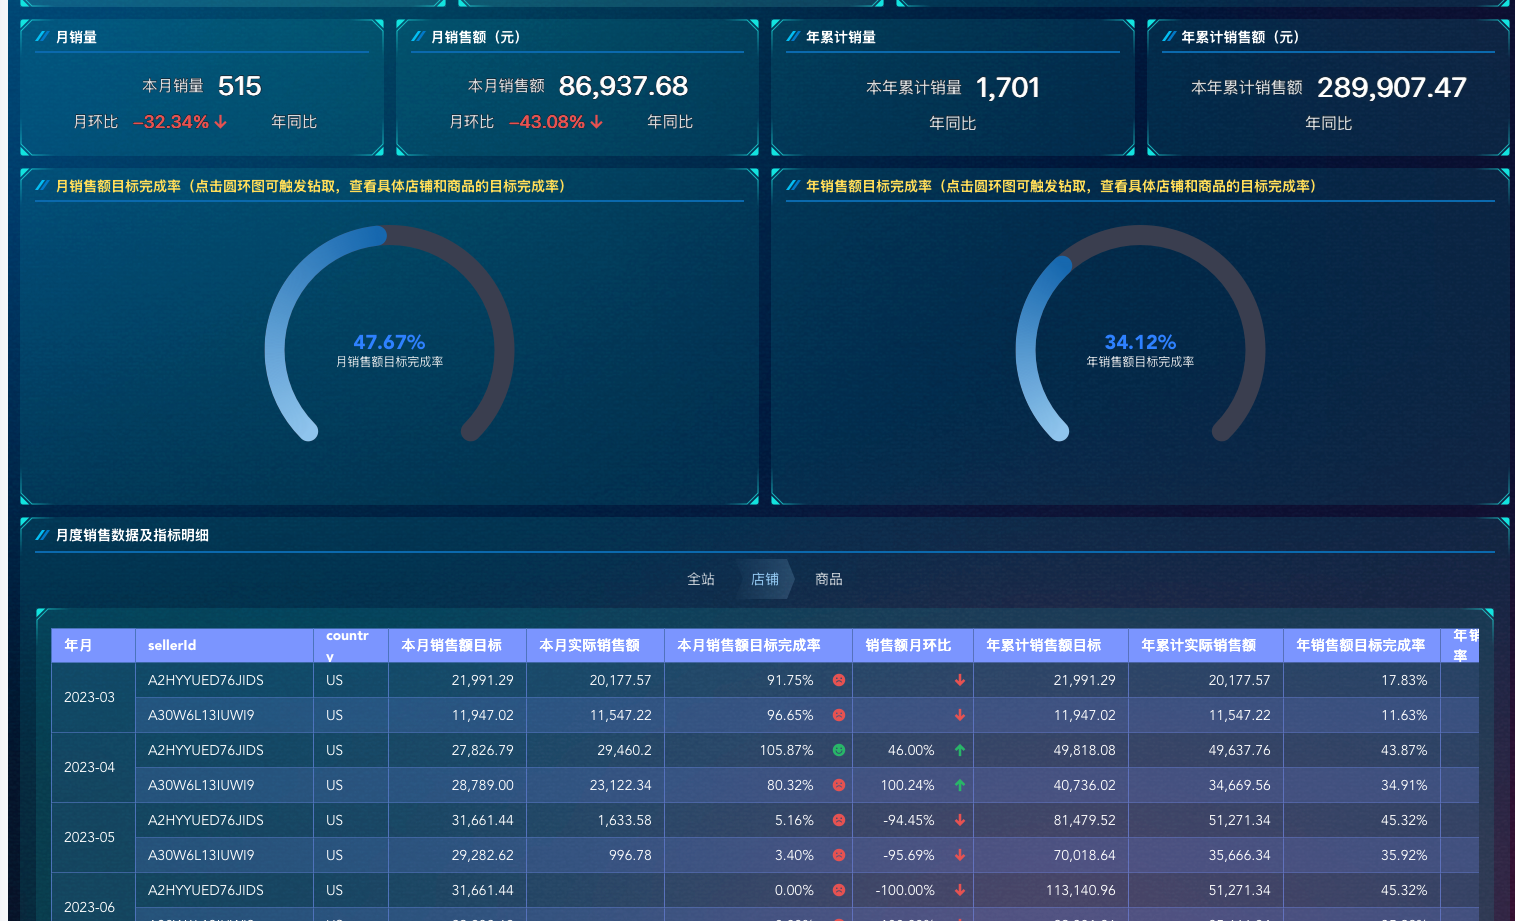Click the red sad face beside 91.75%

[839, 680]
